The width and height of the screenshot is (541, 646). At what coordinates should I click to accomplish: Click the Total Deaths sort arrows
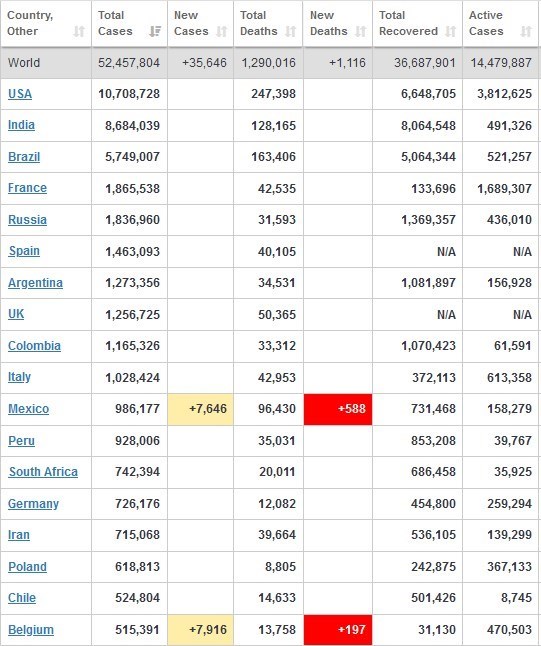point(290,31)
